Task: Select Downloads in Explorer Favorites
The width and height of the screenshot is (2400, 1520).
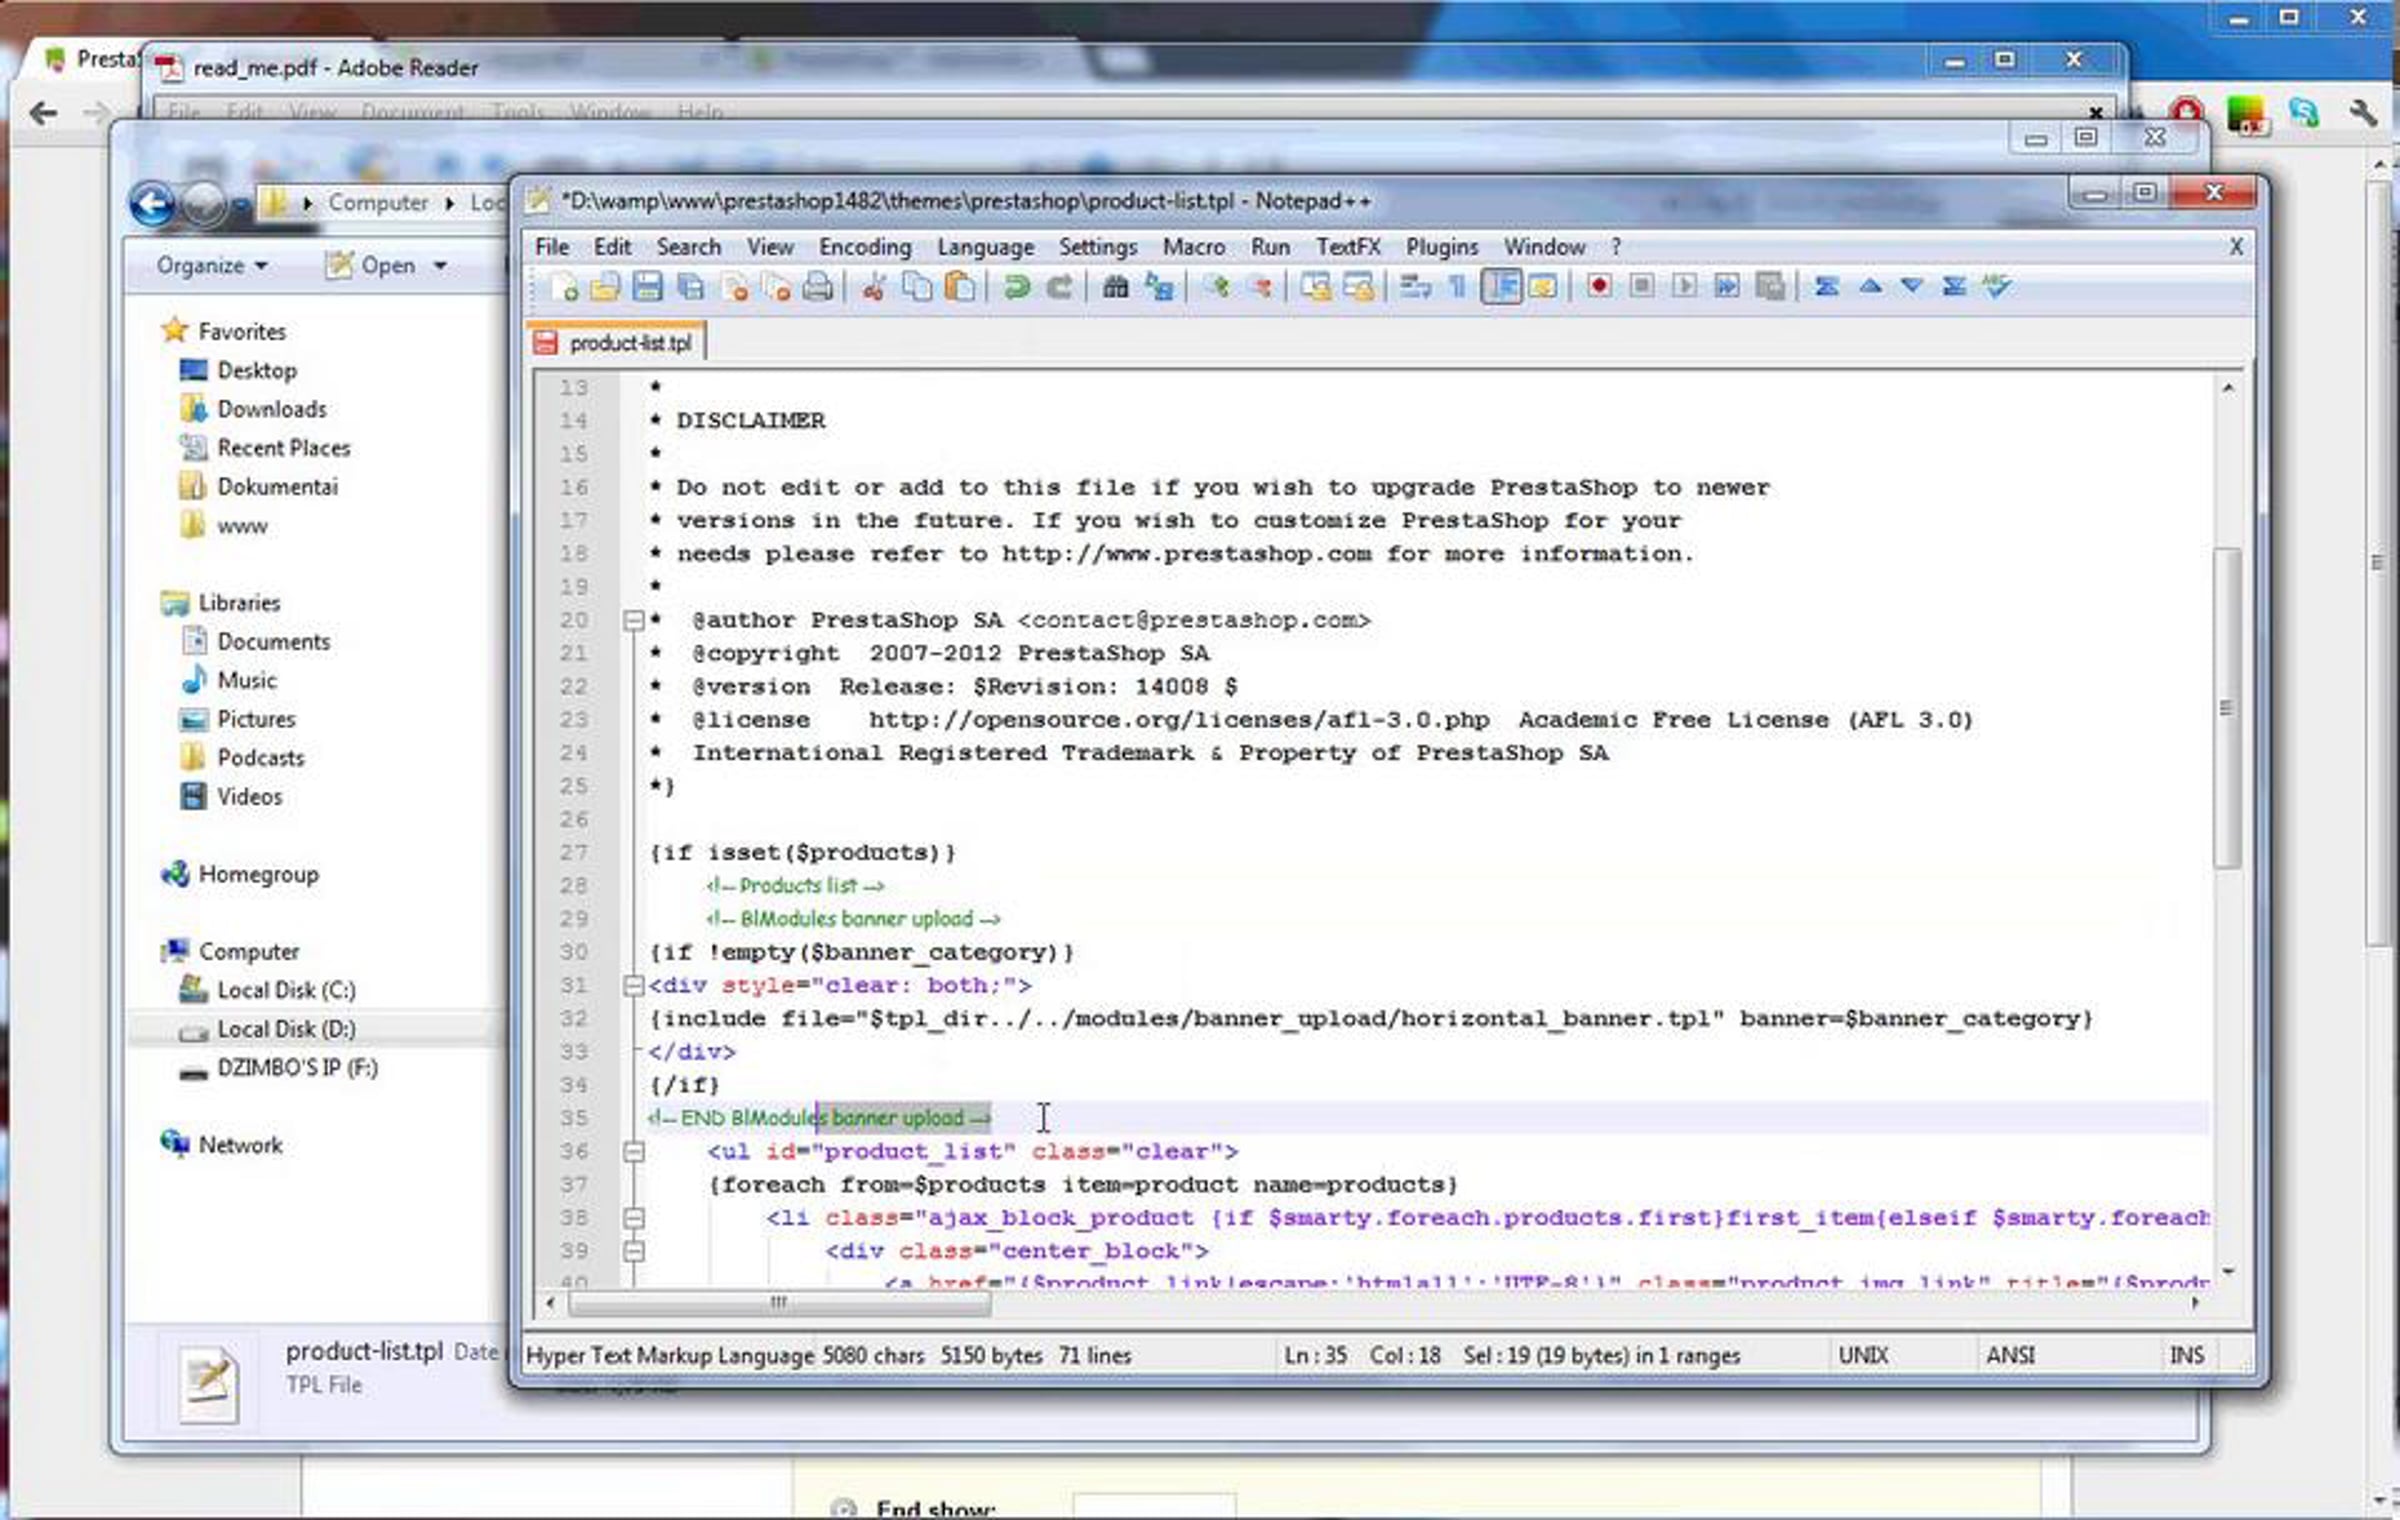Action: click(272, 409)
